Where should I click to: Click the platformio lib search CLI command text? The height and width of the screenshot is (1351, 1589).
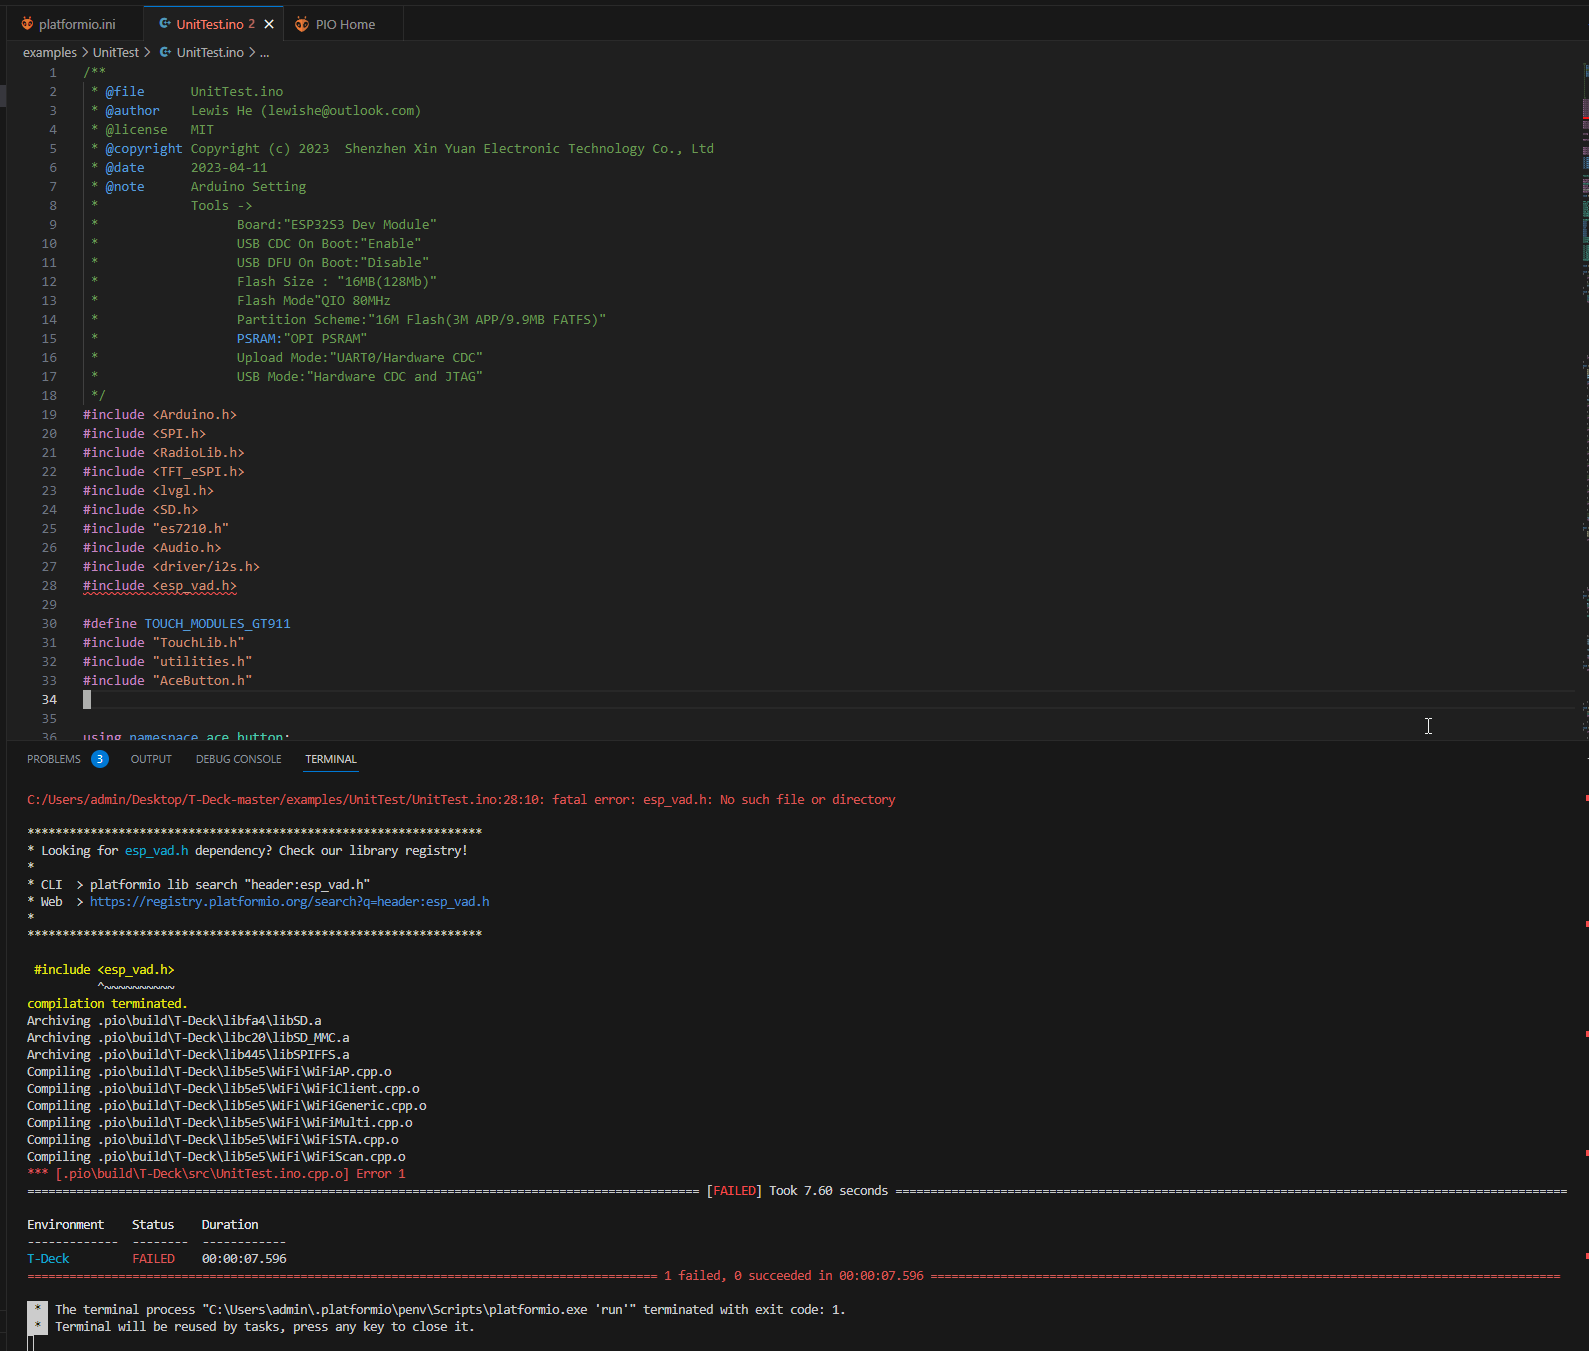230,885
